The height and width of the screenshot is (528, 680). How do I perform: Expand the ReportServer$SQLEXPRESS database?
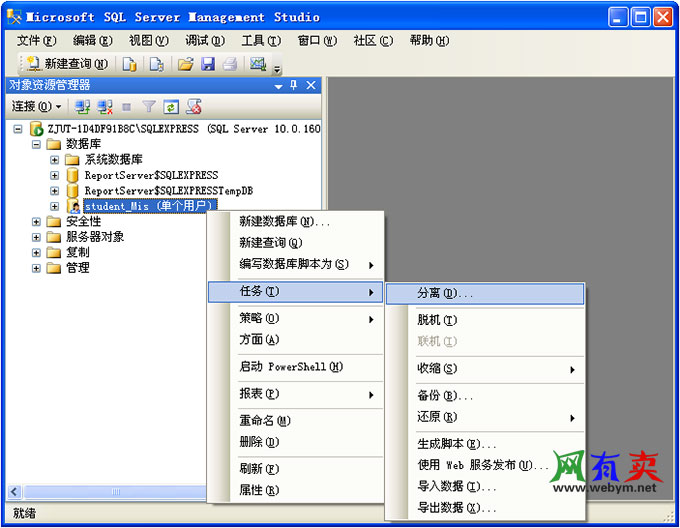(54, 176)
